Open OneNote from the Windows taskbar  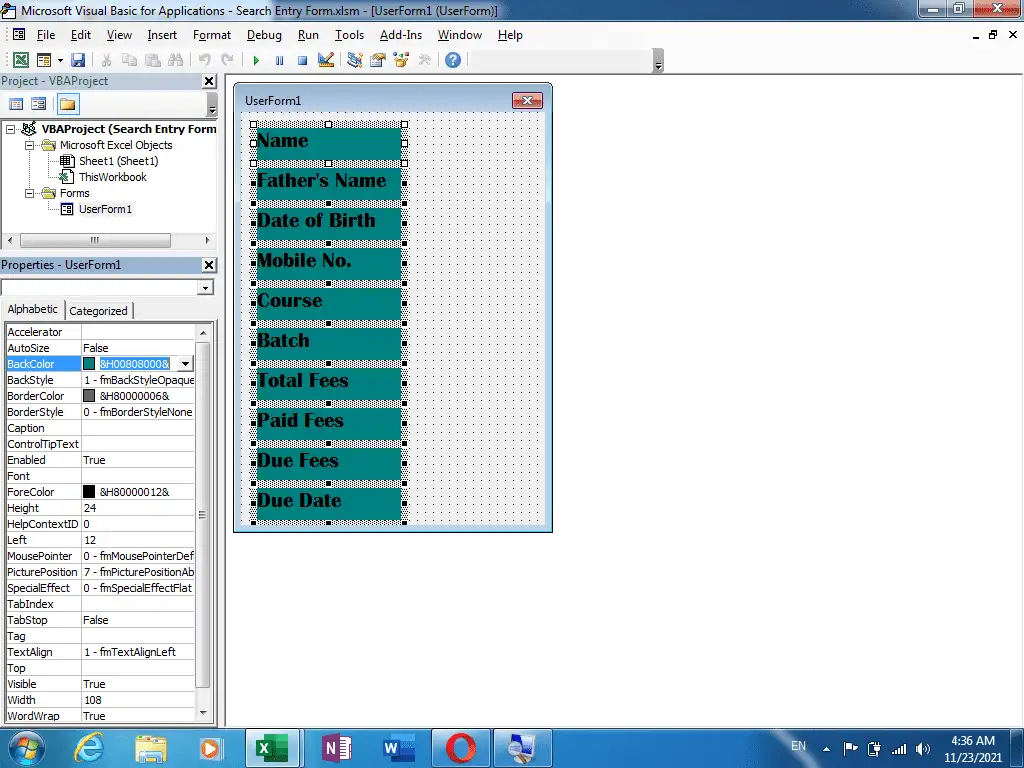click(x=338, y=748)
